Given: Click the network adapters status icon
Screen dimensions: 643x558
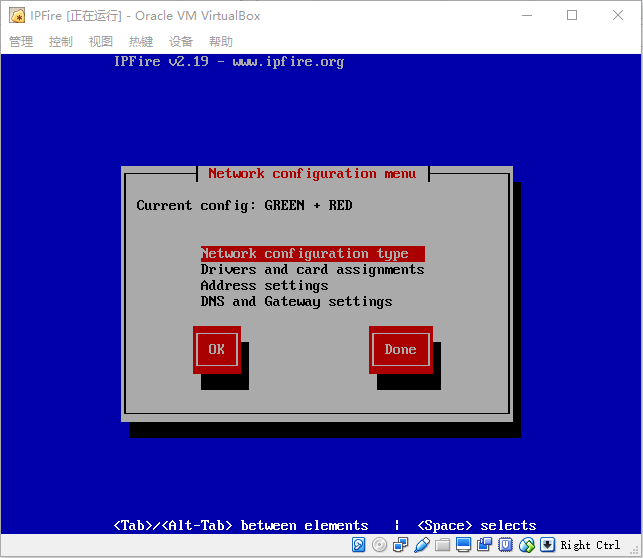Looking at the screenshot, I should click(x=400, y=545).
